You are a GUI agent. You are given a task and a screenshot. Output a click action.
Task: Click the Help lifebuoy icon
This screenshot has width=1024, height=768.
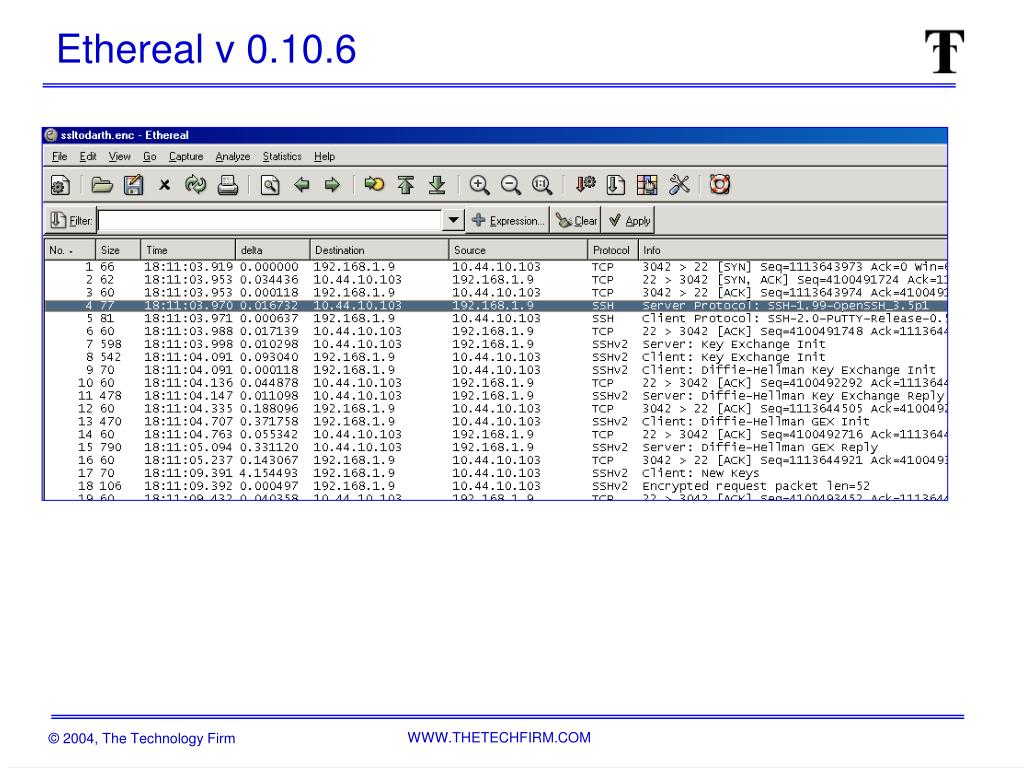click(x=720, y=185)
